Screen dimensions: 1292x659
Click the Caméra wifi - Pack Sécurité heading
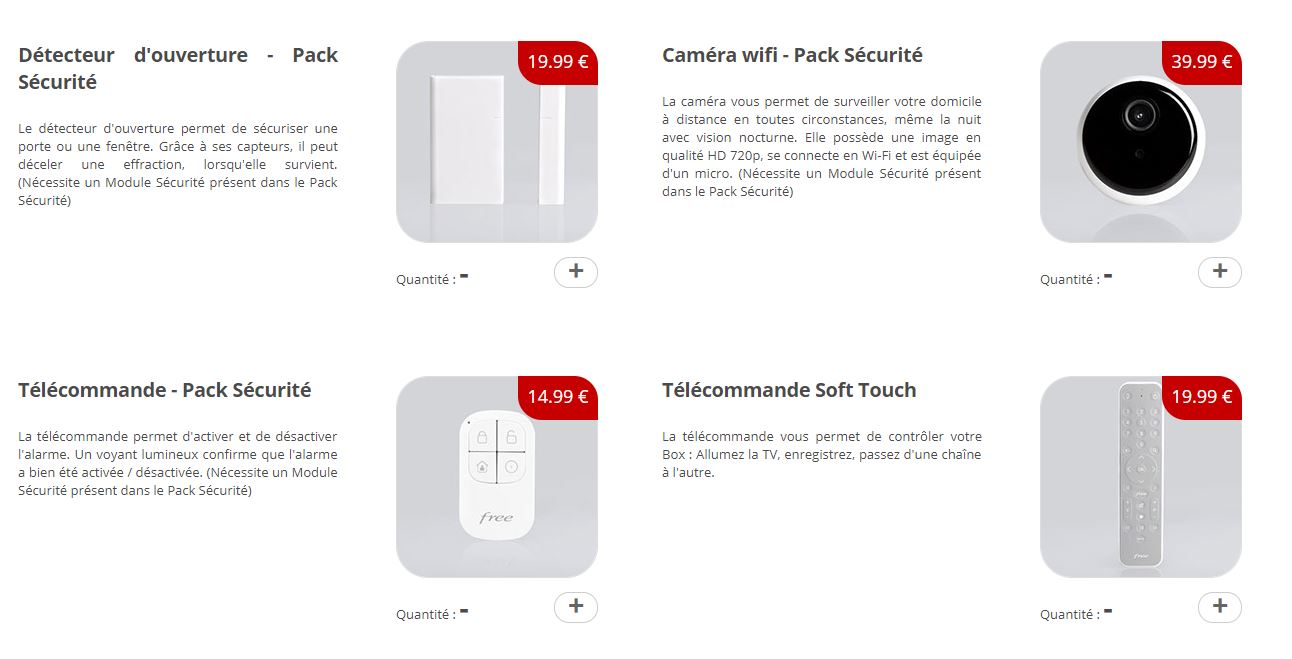792,55
